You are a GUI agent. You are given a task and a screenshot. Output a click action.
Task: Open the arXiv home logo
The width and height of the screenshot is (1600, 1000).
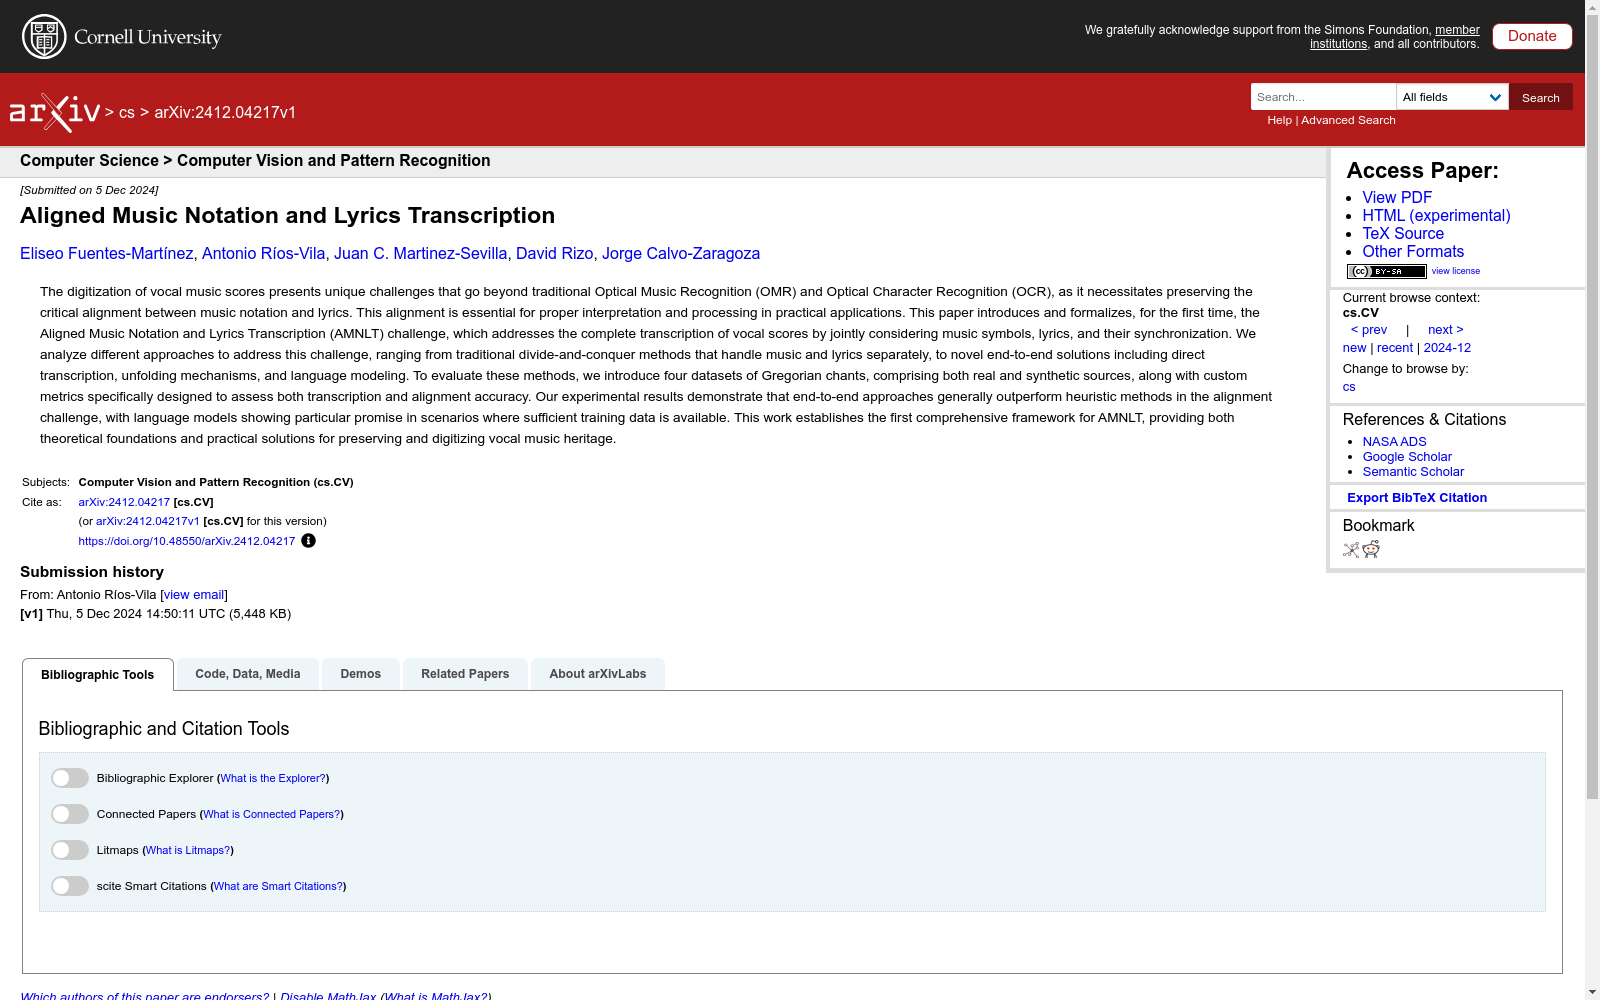(55, 113)
